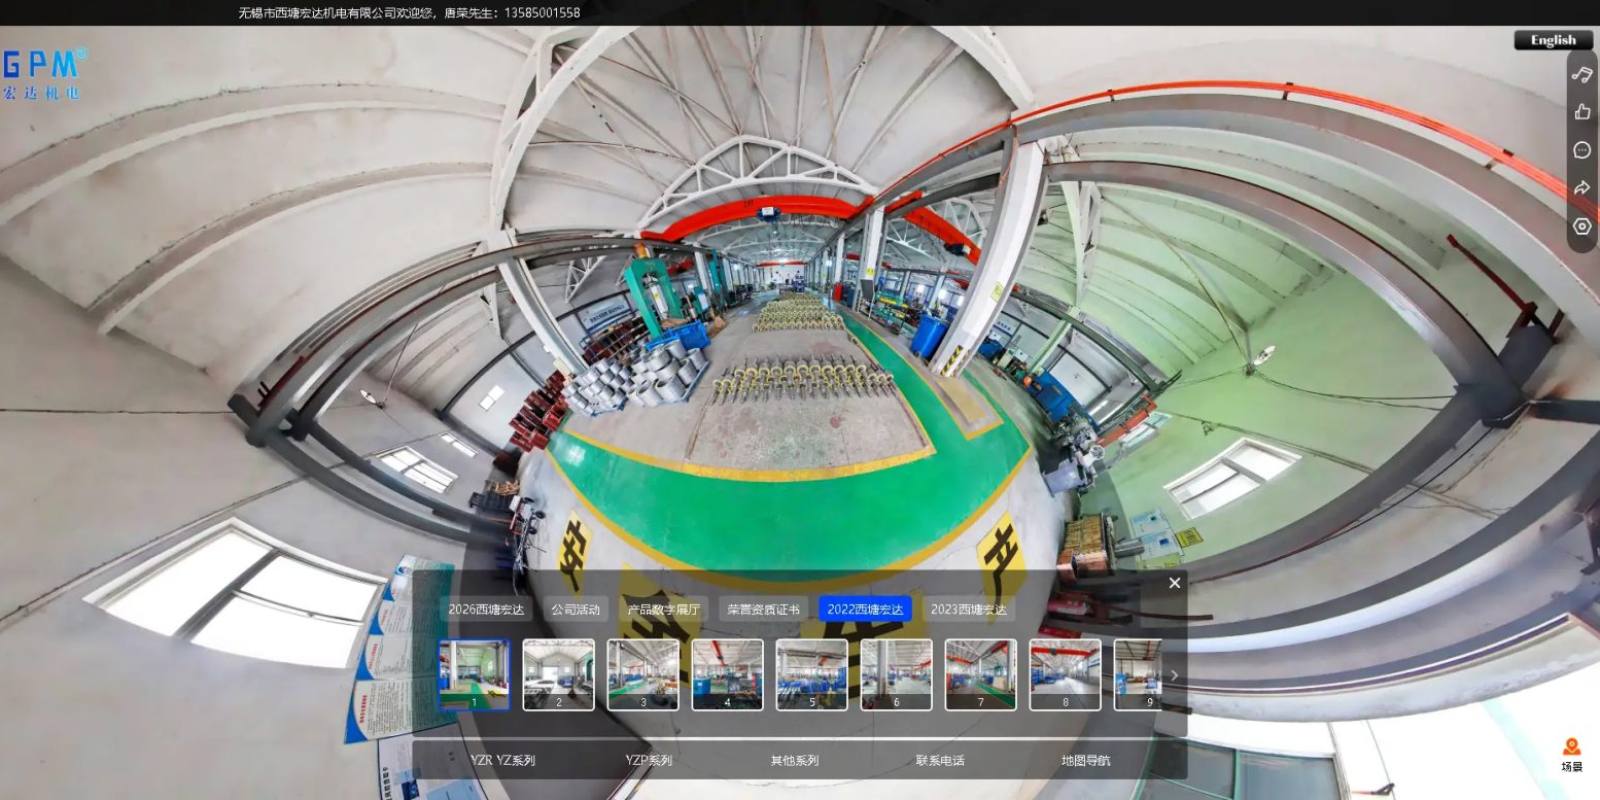Share the tour using the arrow icon
Image resolution: width=1600 pixels, height=800 pixels.
pos(1582,188)
